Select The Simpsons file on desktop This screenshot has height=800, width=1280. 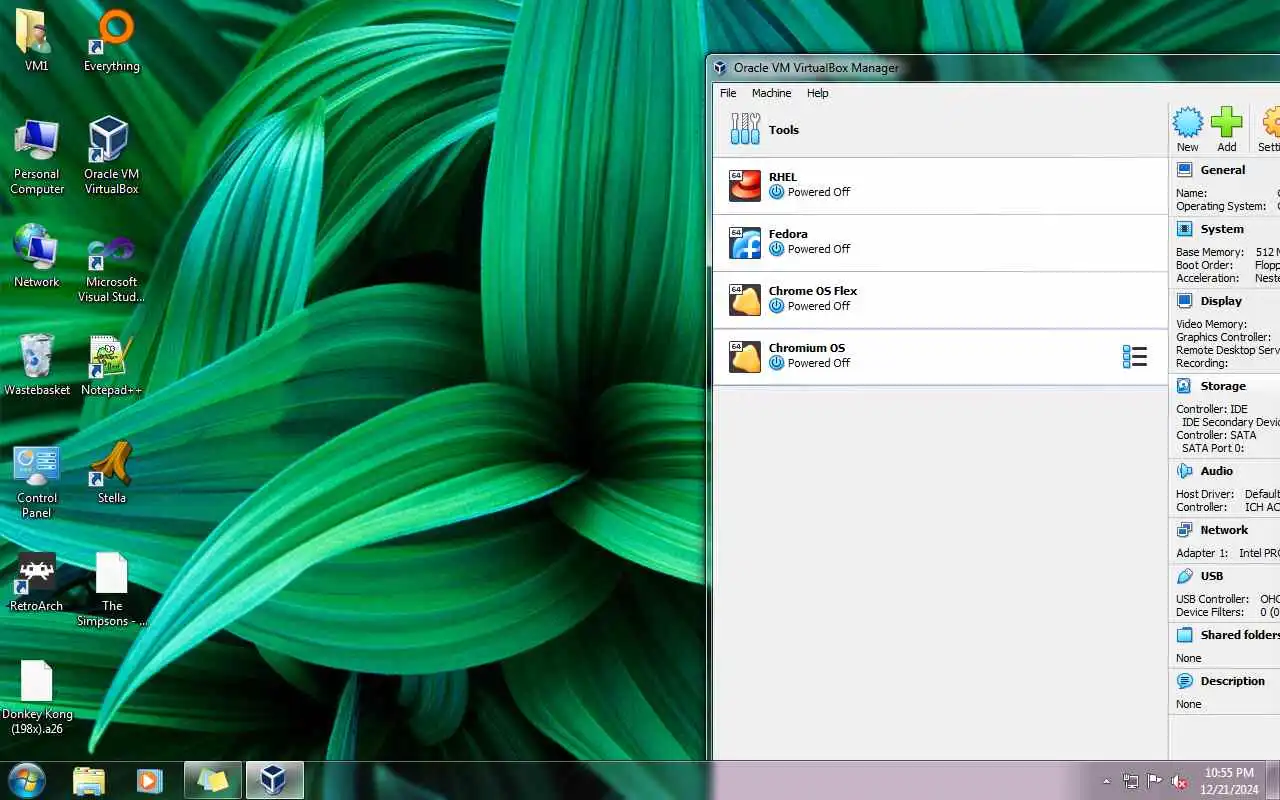tap(111, 589)
